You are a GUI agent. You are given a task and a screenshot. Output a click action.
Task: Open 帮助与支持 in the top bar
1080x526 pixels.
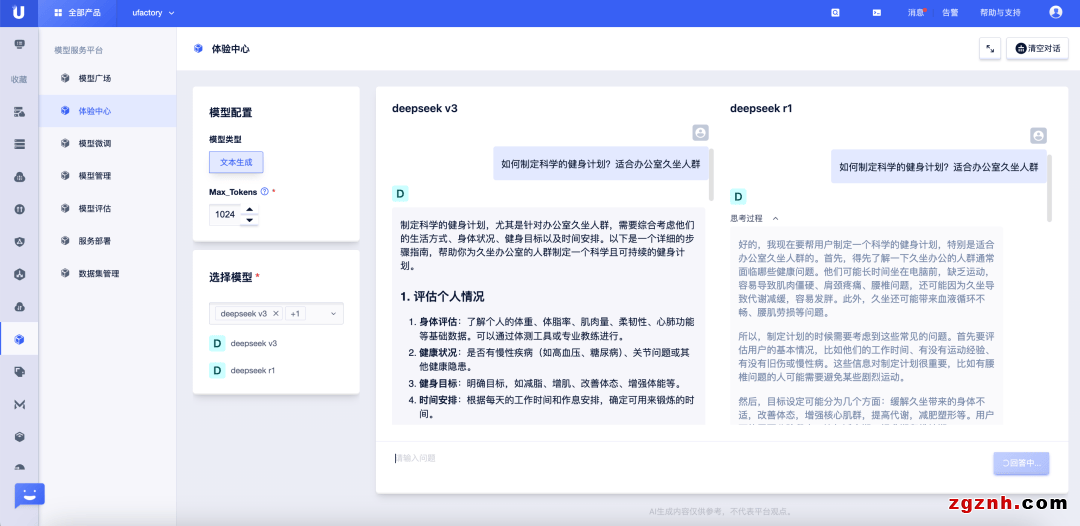pos(1000,13)
